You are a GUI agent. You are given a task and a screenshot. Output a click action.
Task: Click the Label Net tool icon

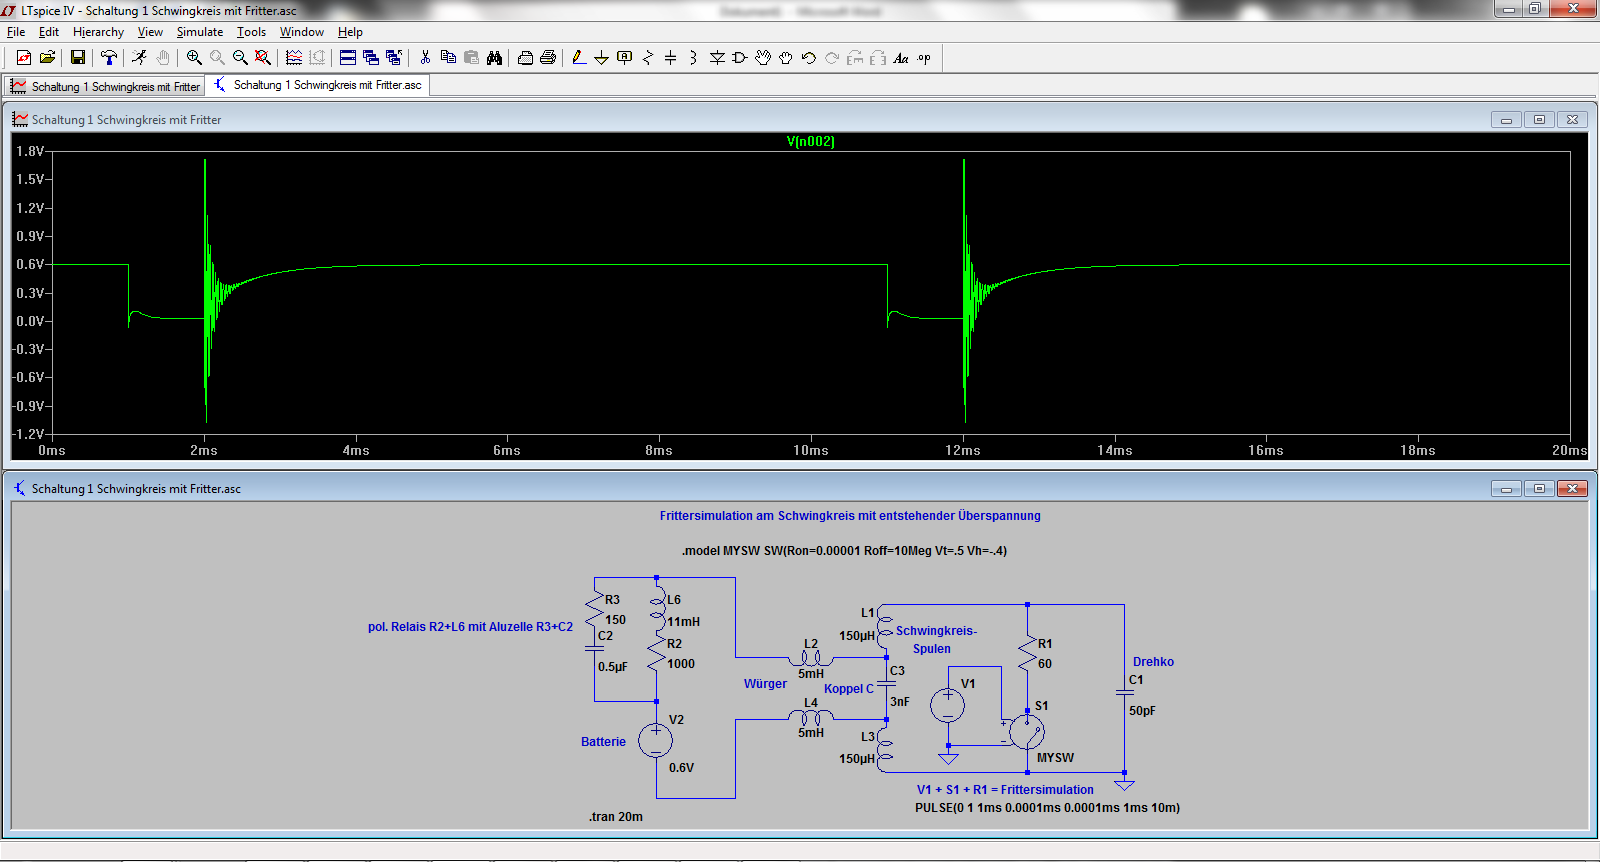[x=624, y=58]
